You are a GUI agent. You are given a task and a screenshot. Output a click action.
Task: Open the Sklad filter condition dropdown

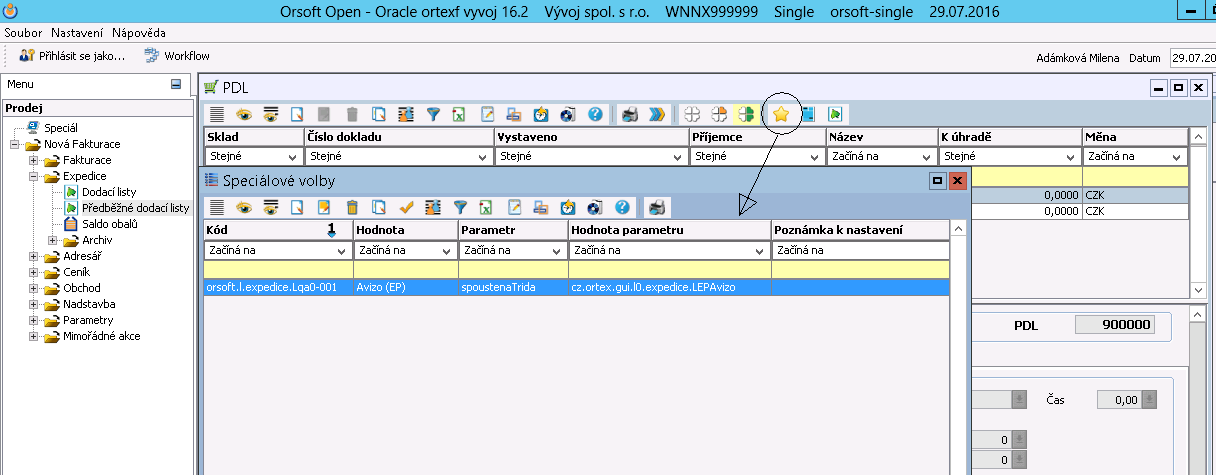[x=291, y=157]
